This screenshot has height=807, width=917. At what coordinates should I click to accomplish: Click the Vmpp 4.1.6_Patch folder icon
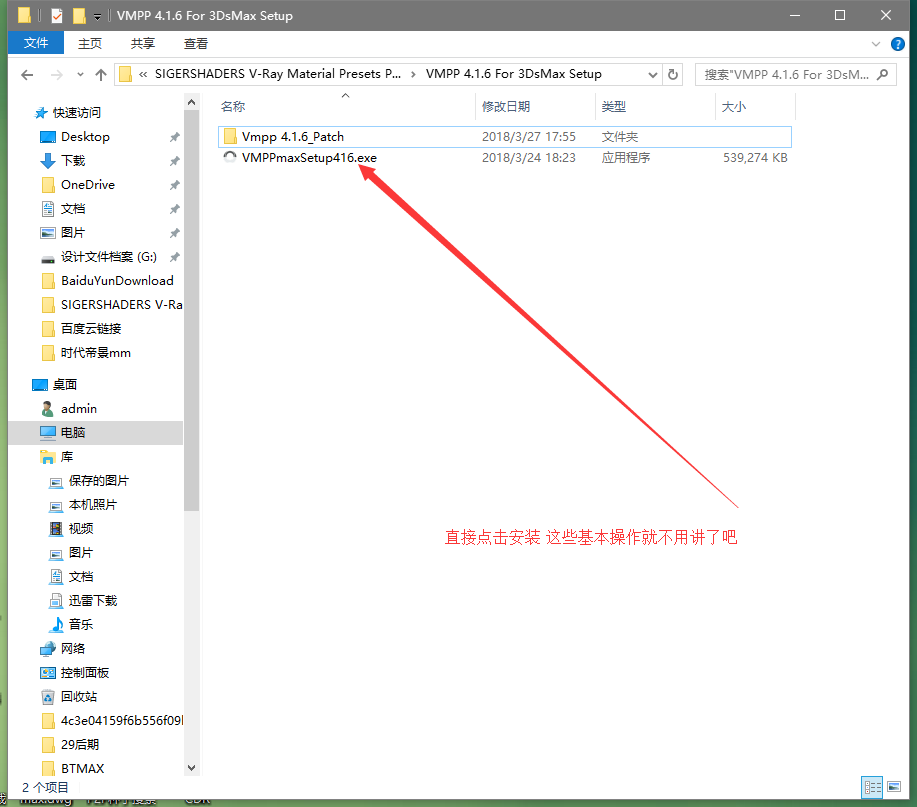click(230, 136)
